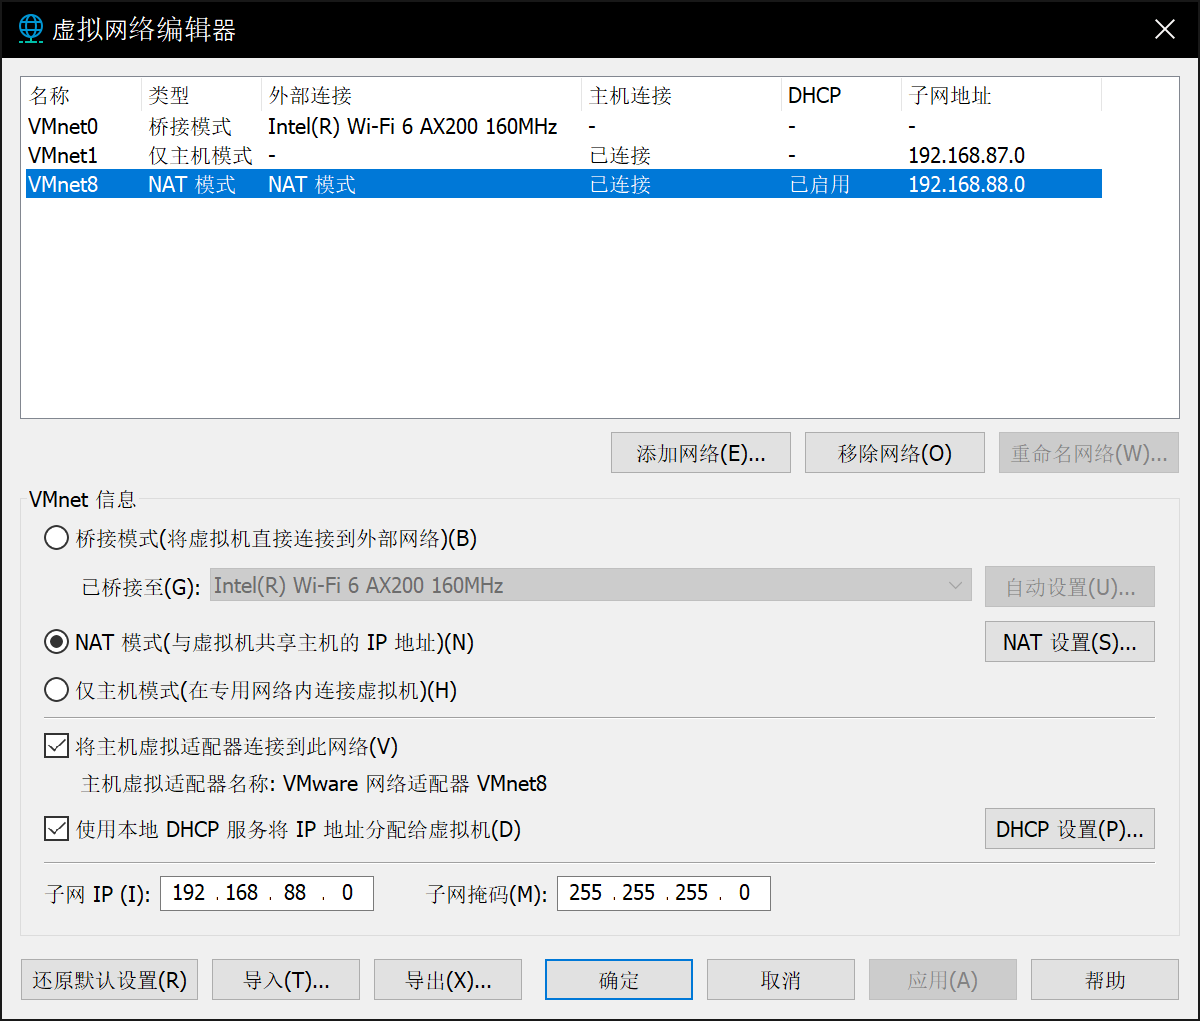Toggle 将主机虚拟适配器连接到此网络 checkbox

point(57,746)
